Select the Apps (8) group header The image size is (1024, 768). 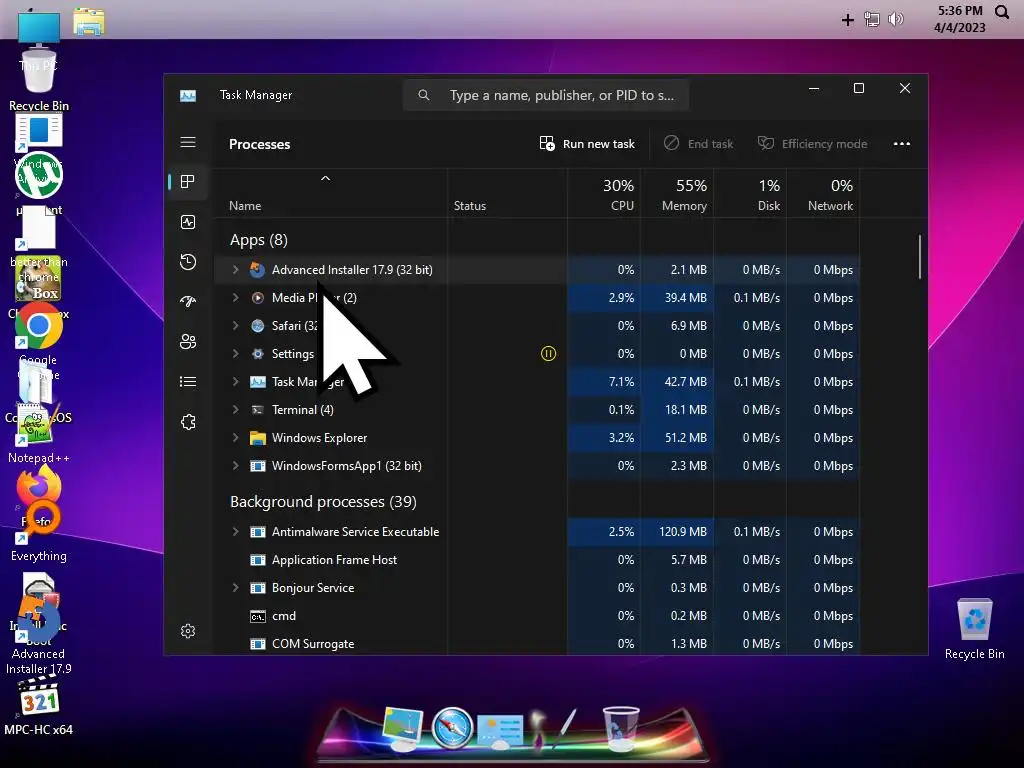tap(259, 240)
